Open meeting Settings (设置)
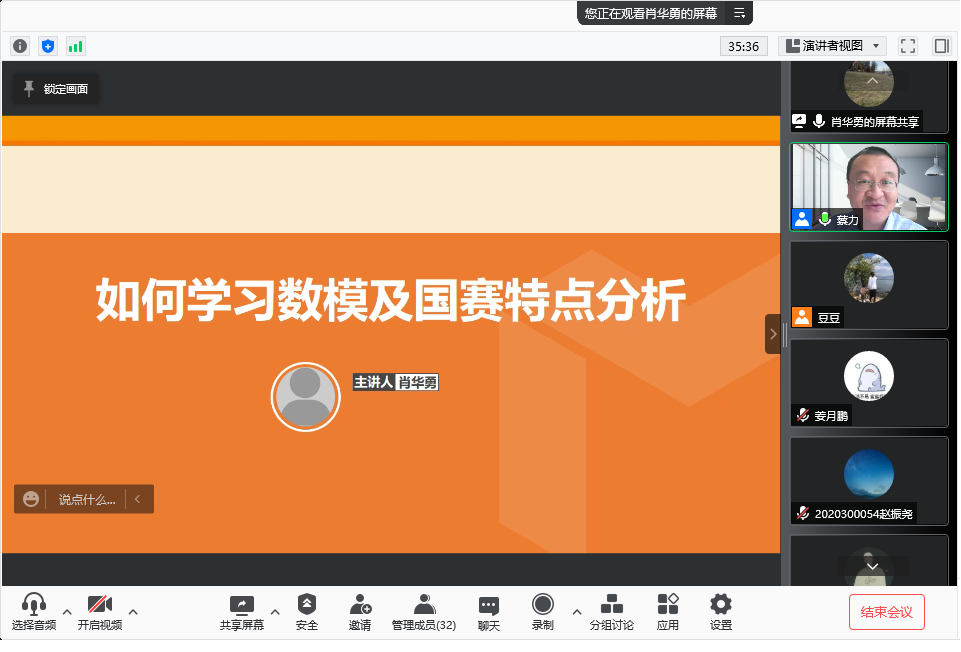Screen dimensions: 961x652 pyautogui.click(x=720, y=612)
